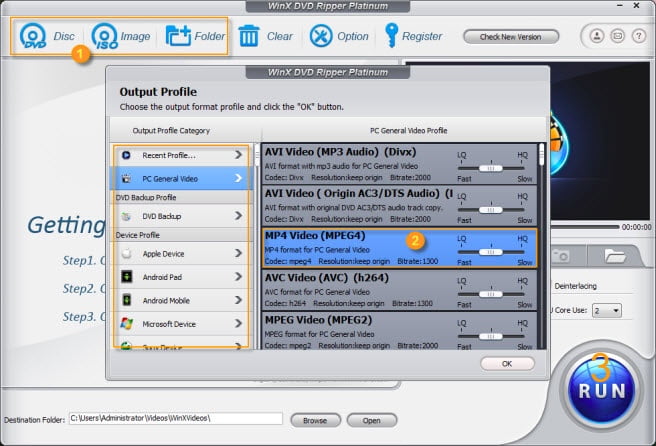Adjust quality slider for AVC Video profile

[491, 294]
